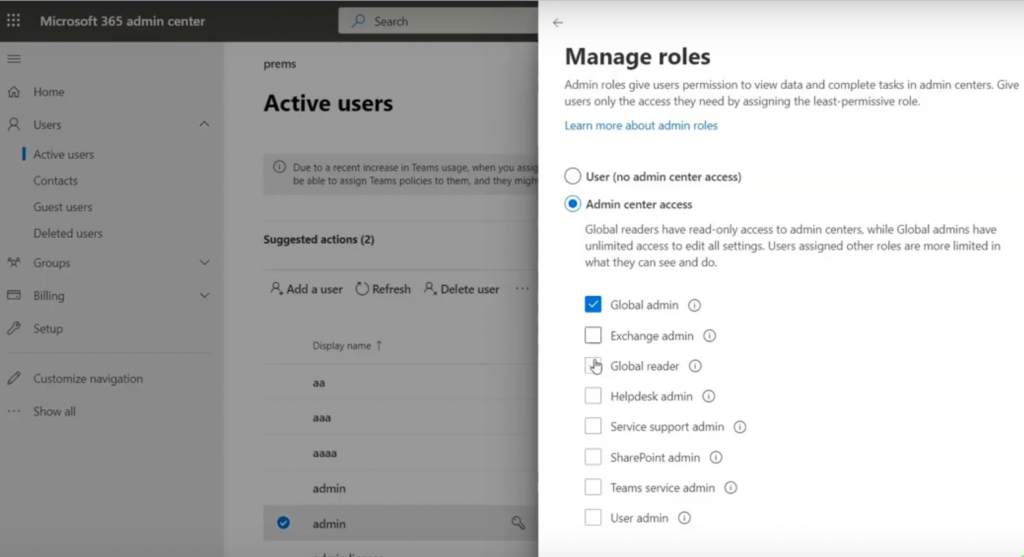Show info for the SharePoint admin role

tap(716, 458)
